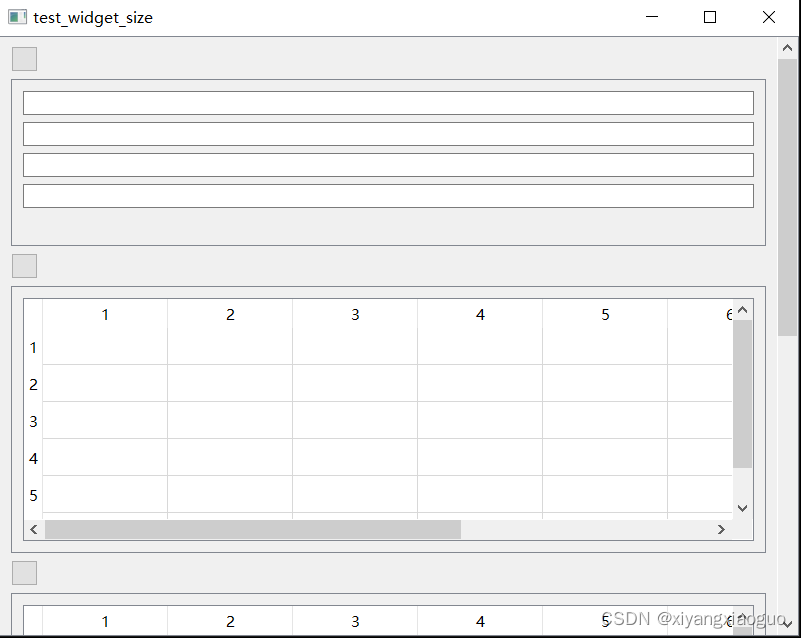Click cell at row 3 column 2 in first table
801x638 pixels.
point(230,421)
